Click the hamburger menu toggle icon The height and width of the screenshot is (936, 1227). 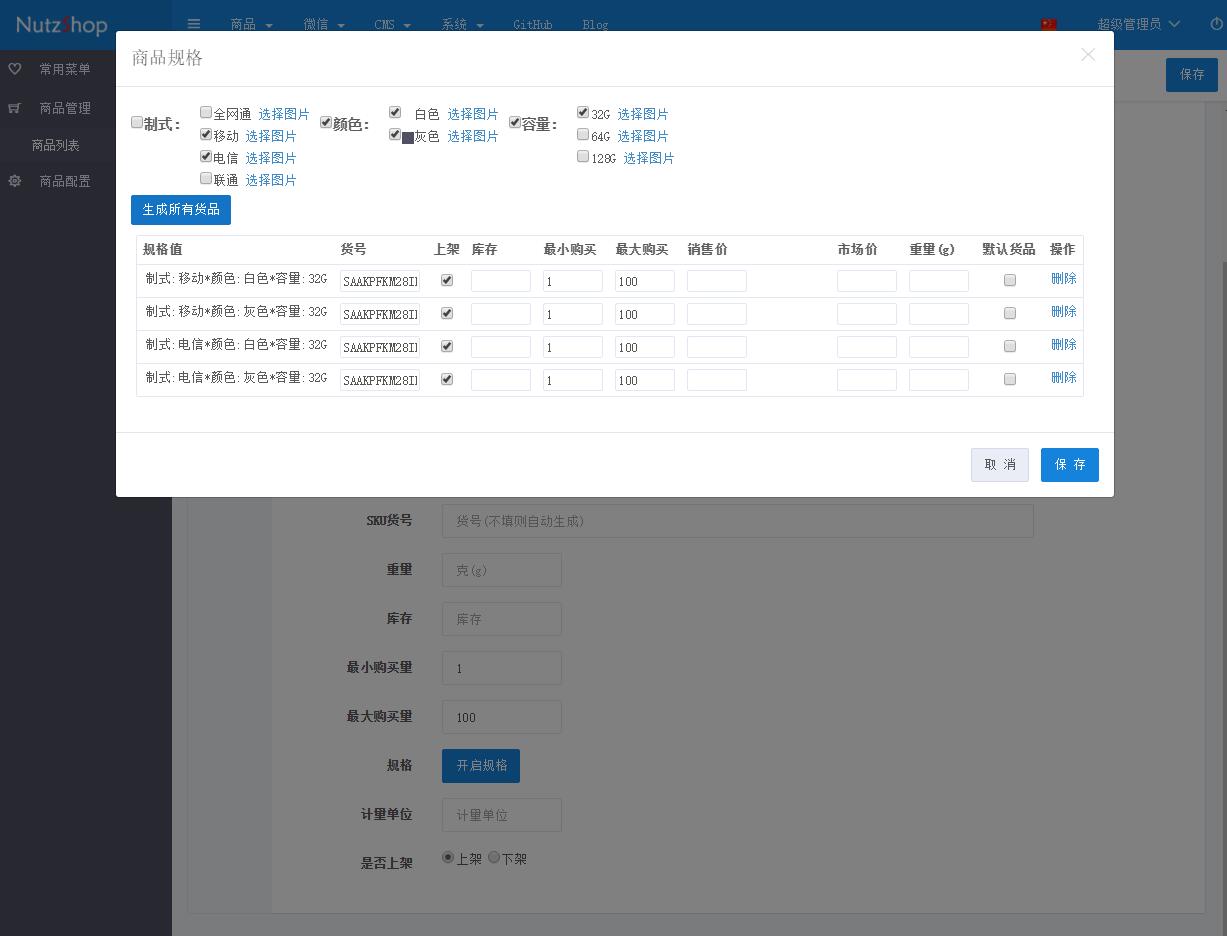pyautogui.click(x=194, y=24)
